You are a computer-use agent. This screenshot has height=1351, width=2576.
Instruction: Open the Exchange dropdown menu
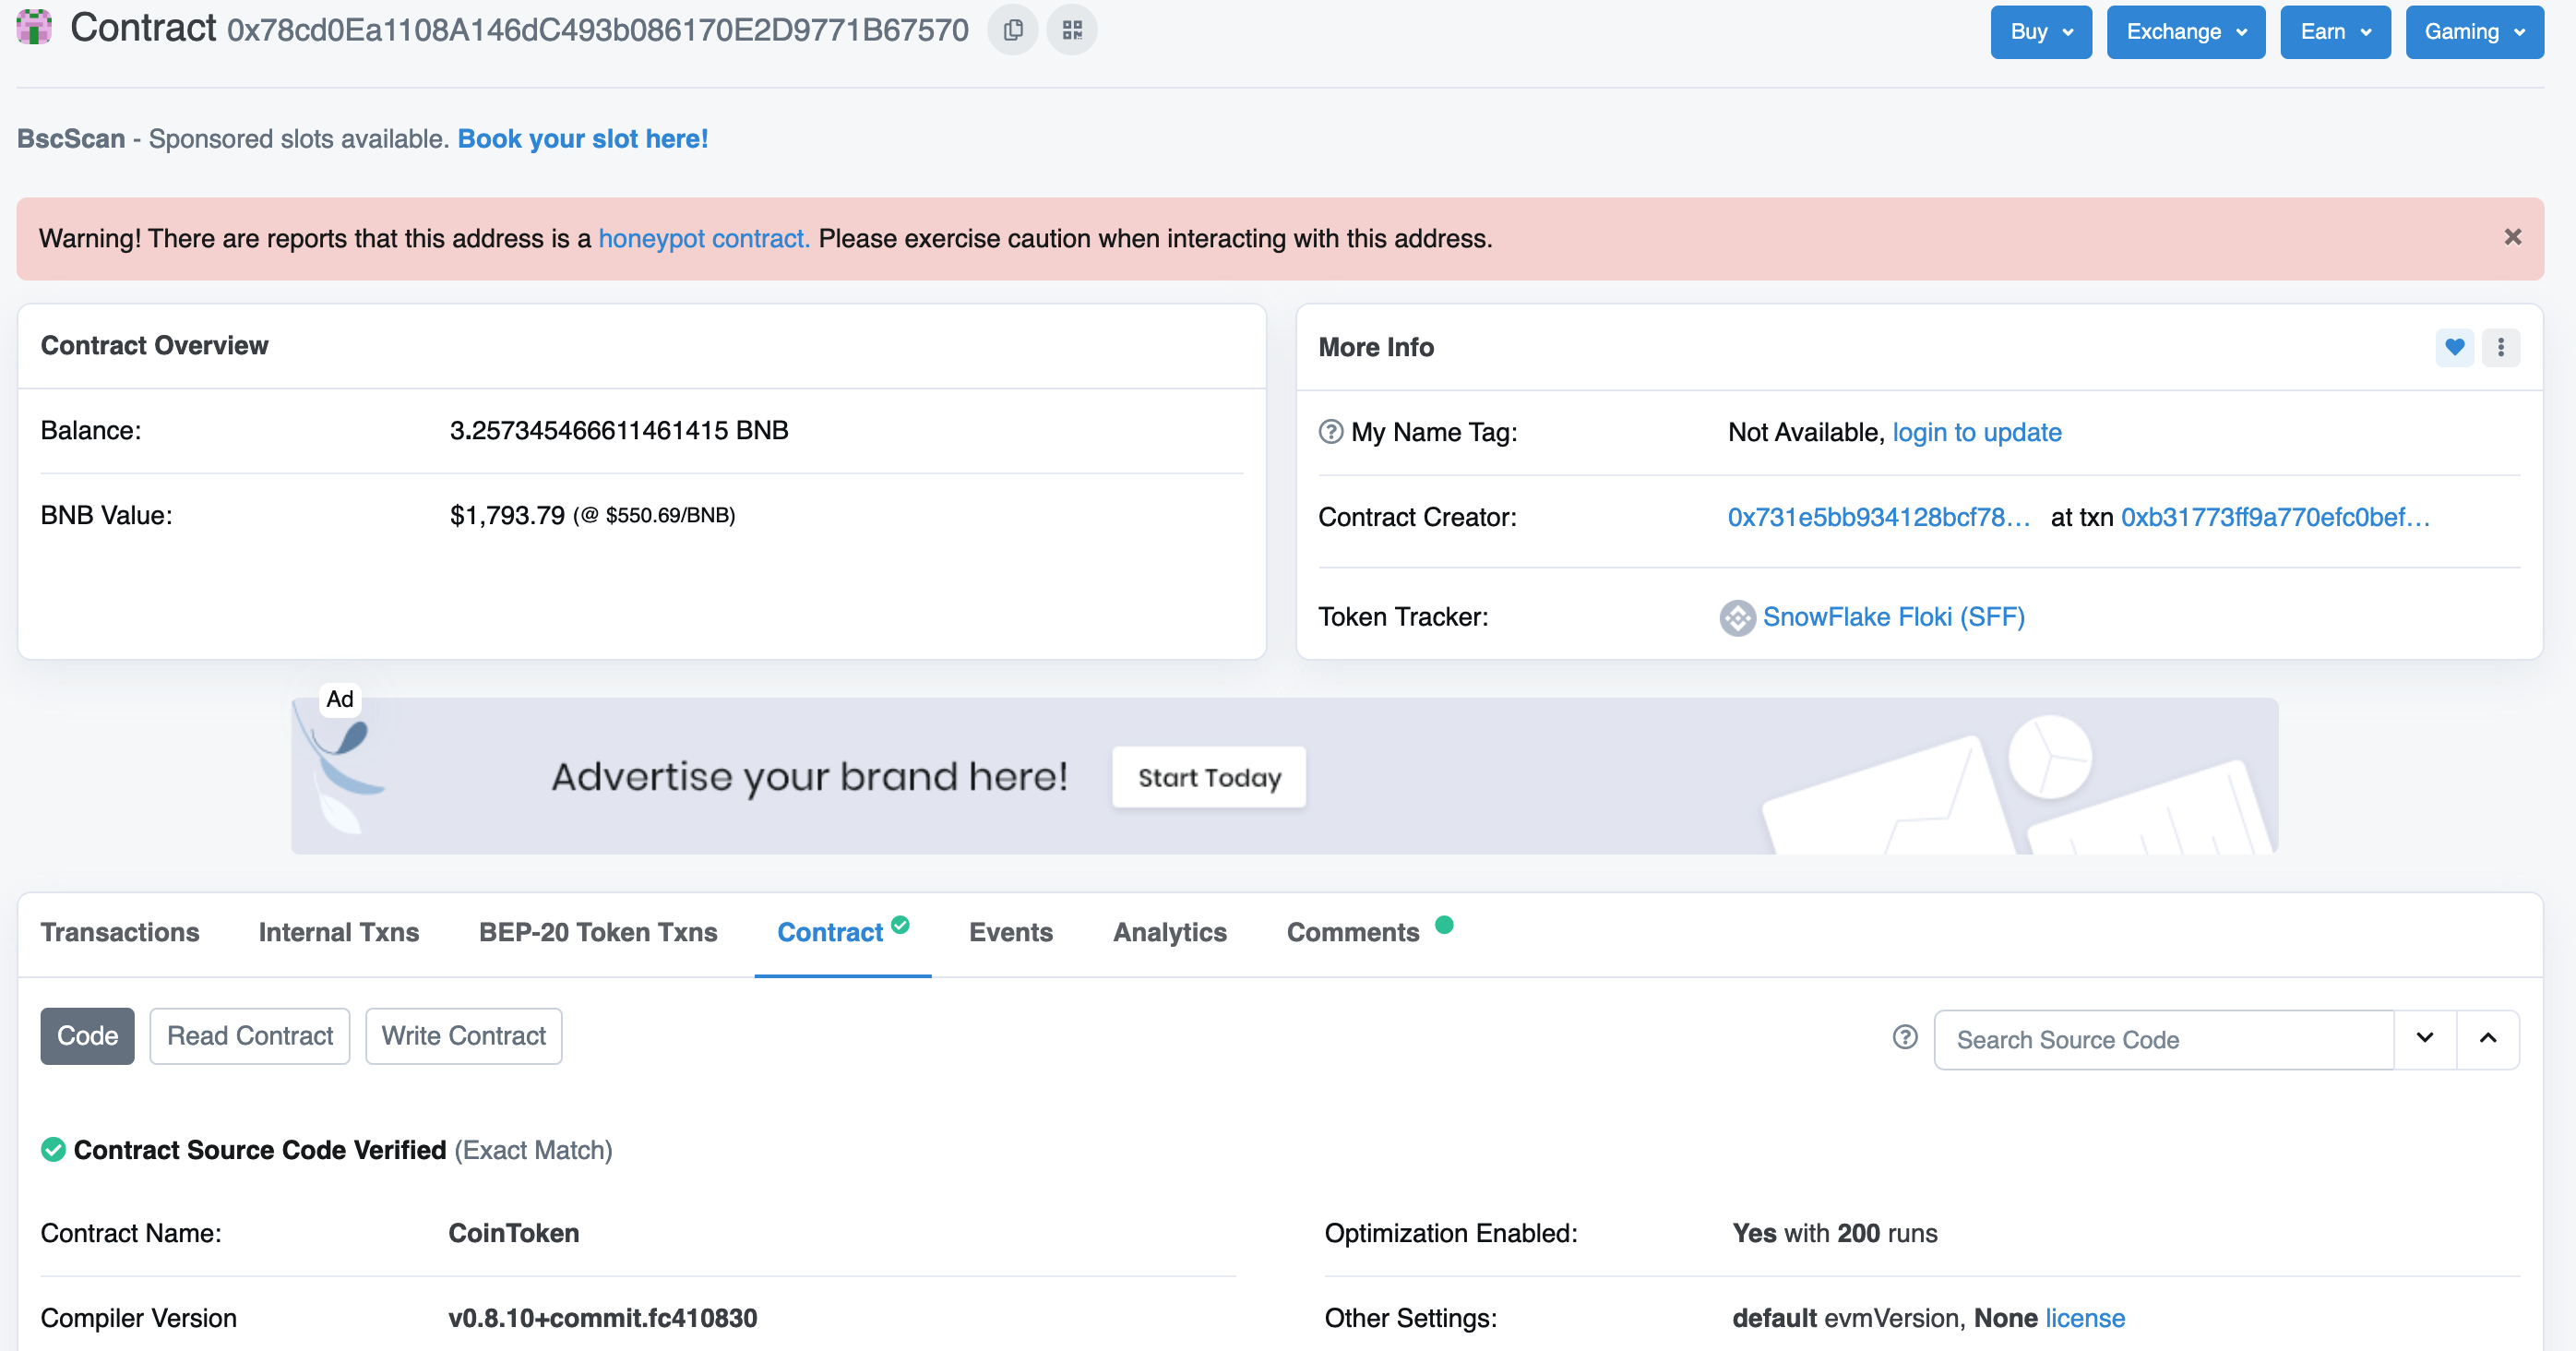point(2185,32)
